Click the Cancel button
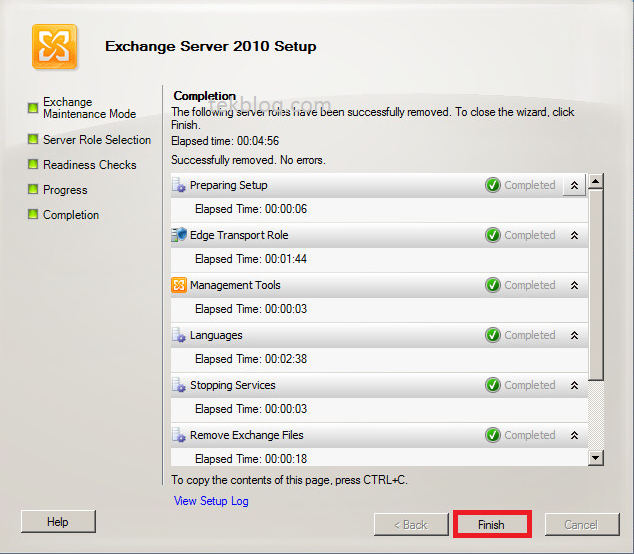 tap(582, 524)
